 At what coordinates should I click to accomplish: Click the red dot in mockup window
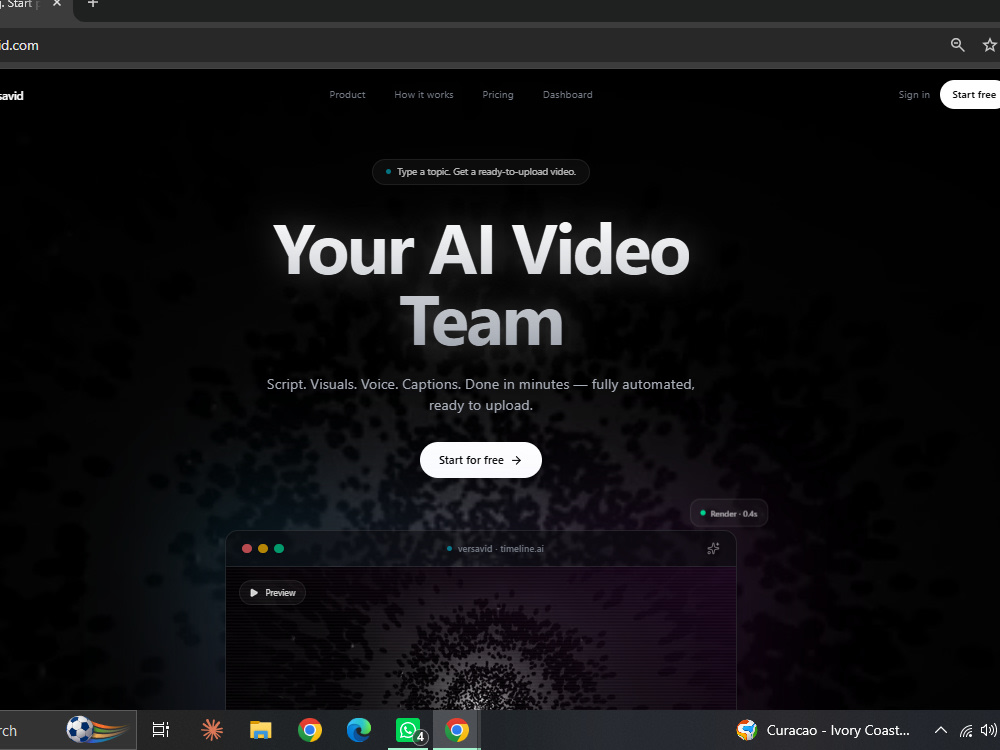point(247,548)
